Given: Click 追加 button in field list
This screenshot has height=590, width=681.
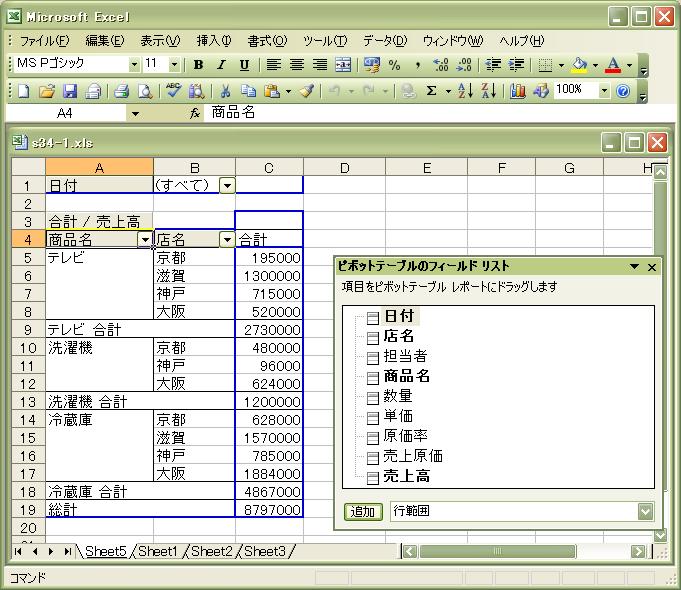Looking at the screenshot, I should tap(363, 512).
